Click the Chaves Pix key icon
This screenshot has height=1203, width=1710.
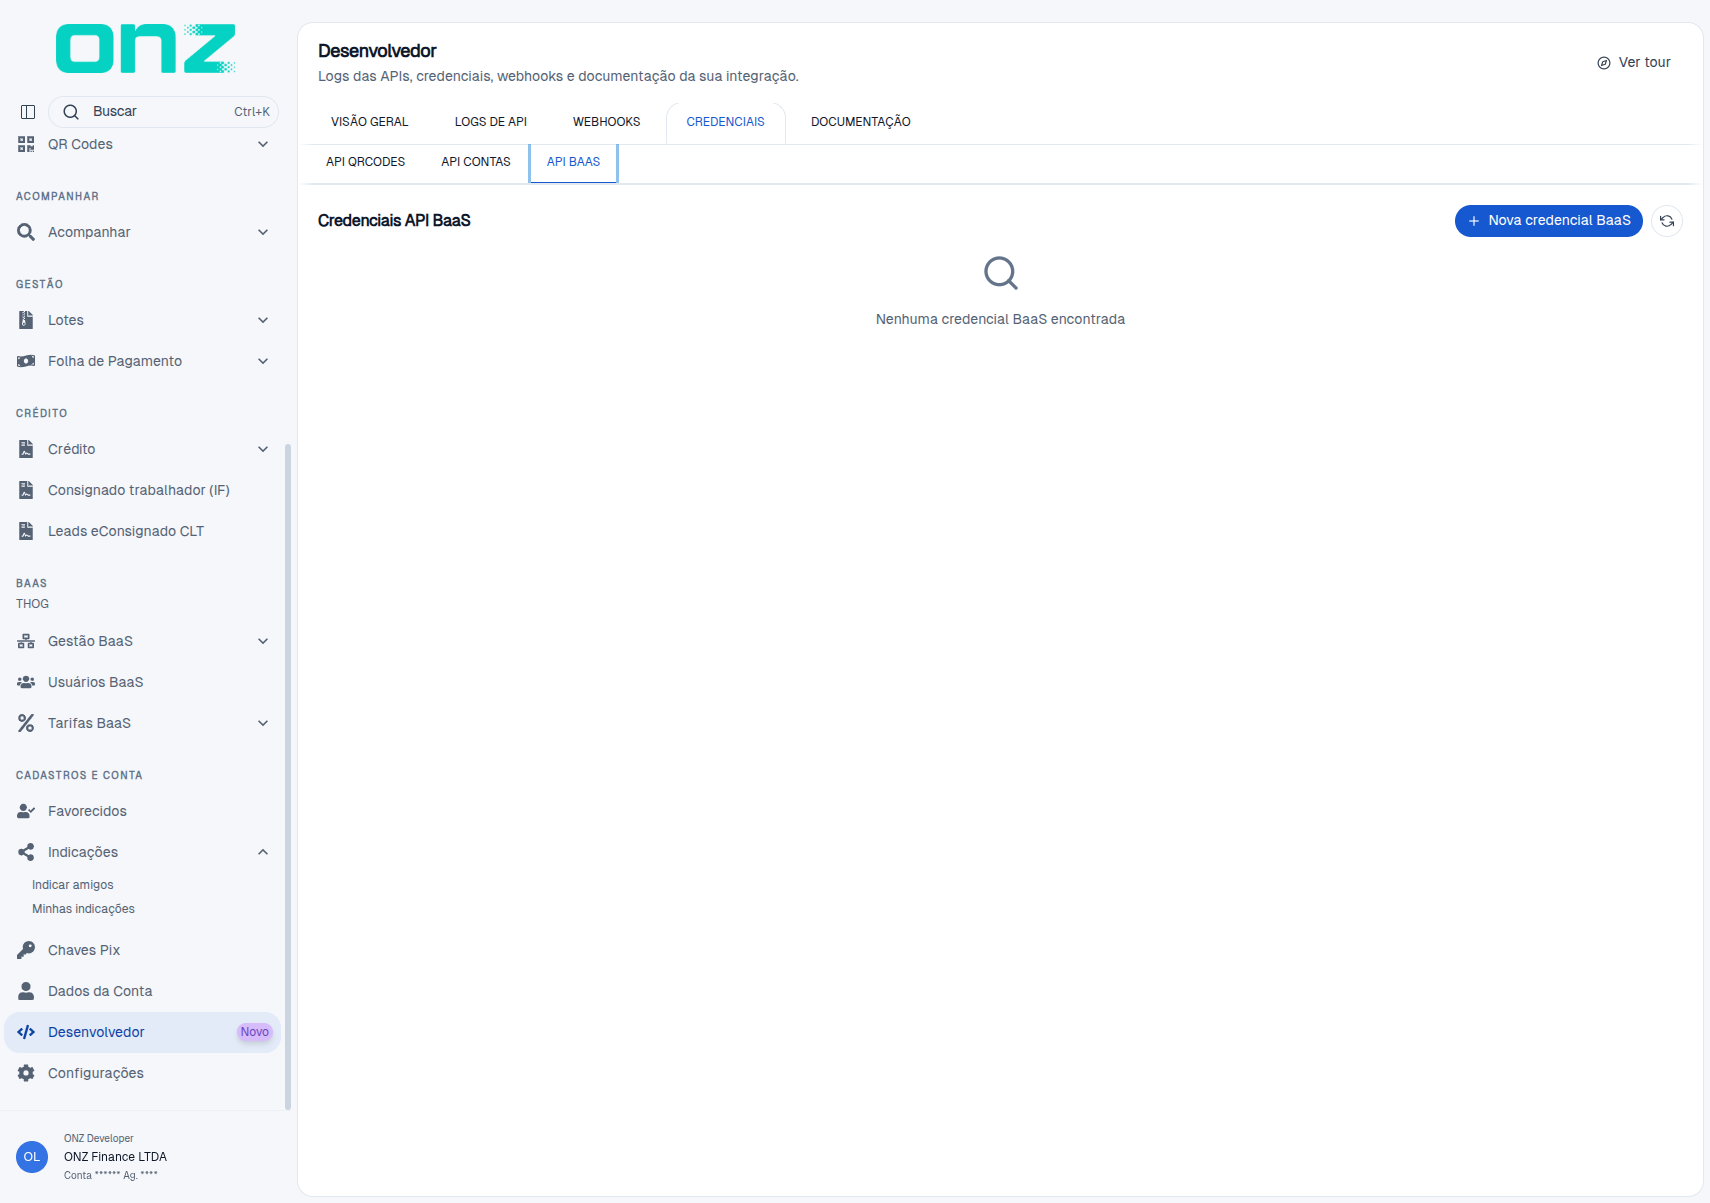(26, 950)
